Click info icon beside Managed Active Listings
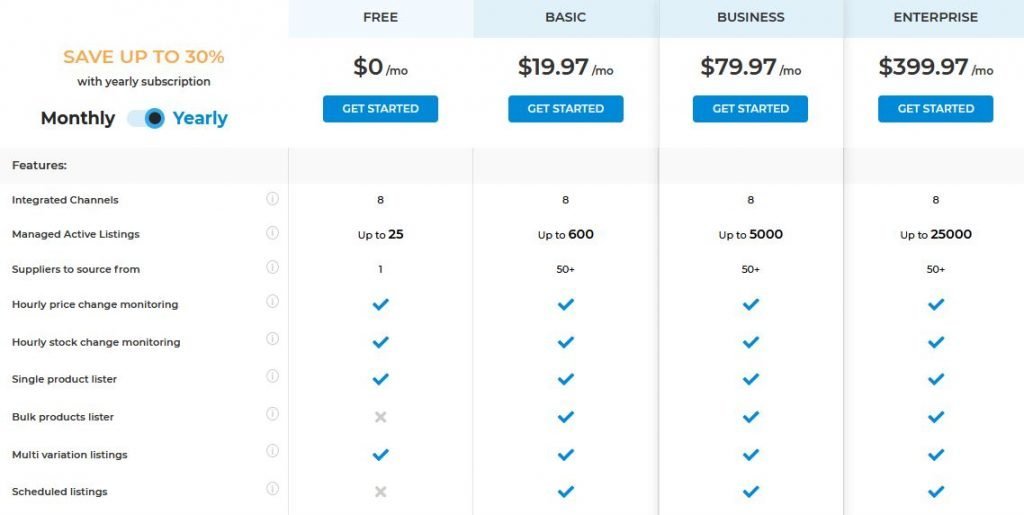Viewport: 1024px width, 515px height. pos(272,234)
